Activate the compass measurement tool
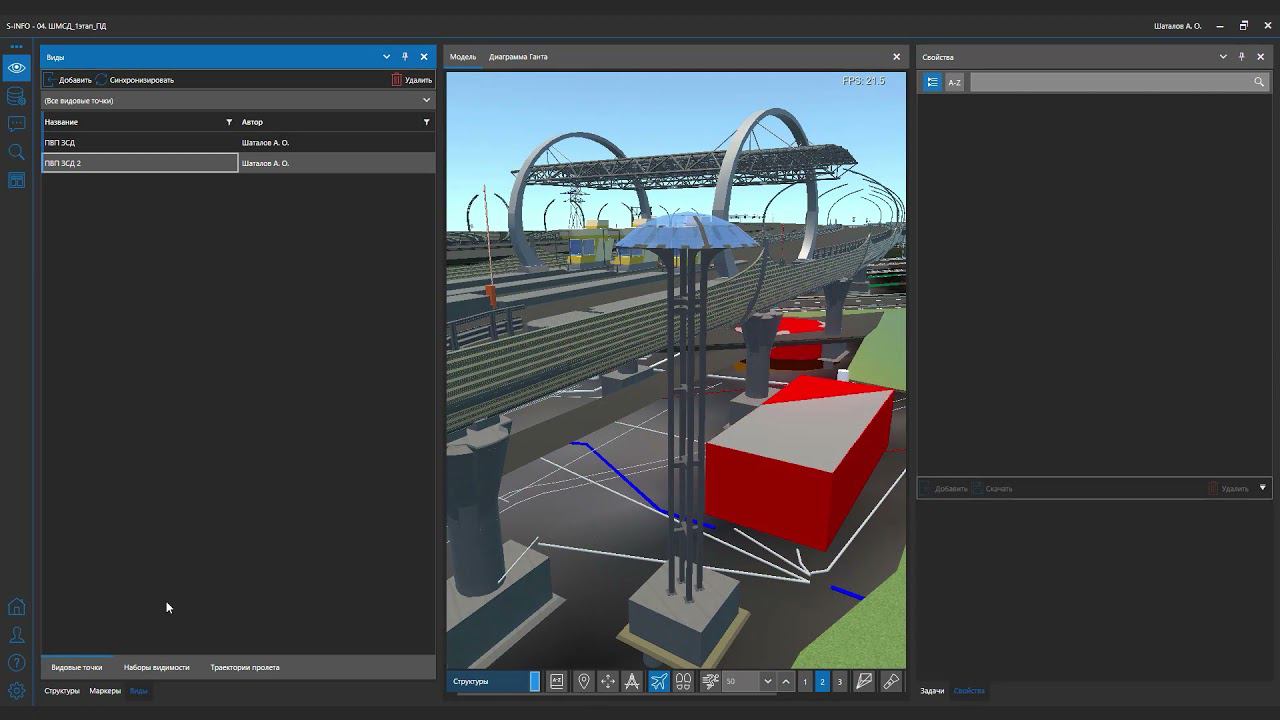 (x=632, y=681)
